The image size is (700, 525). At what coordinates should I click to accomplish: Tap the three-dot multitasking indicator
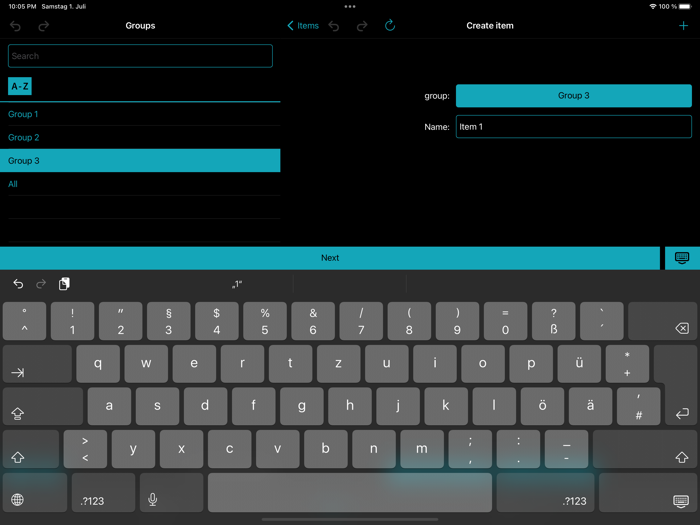350,6
